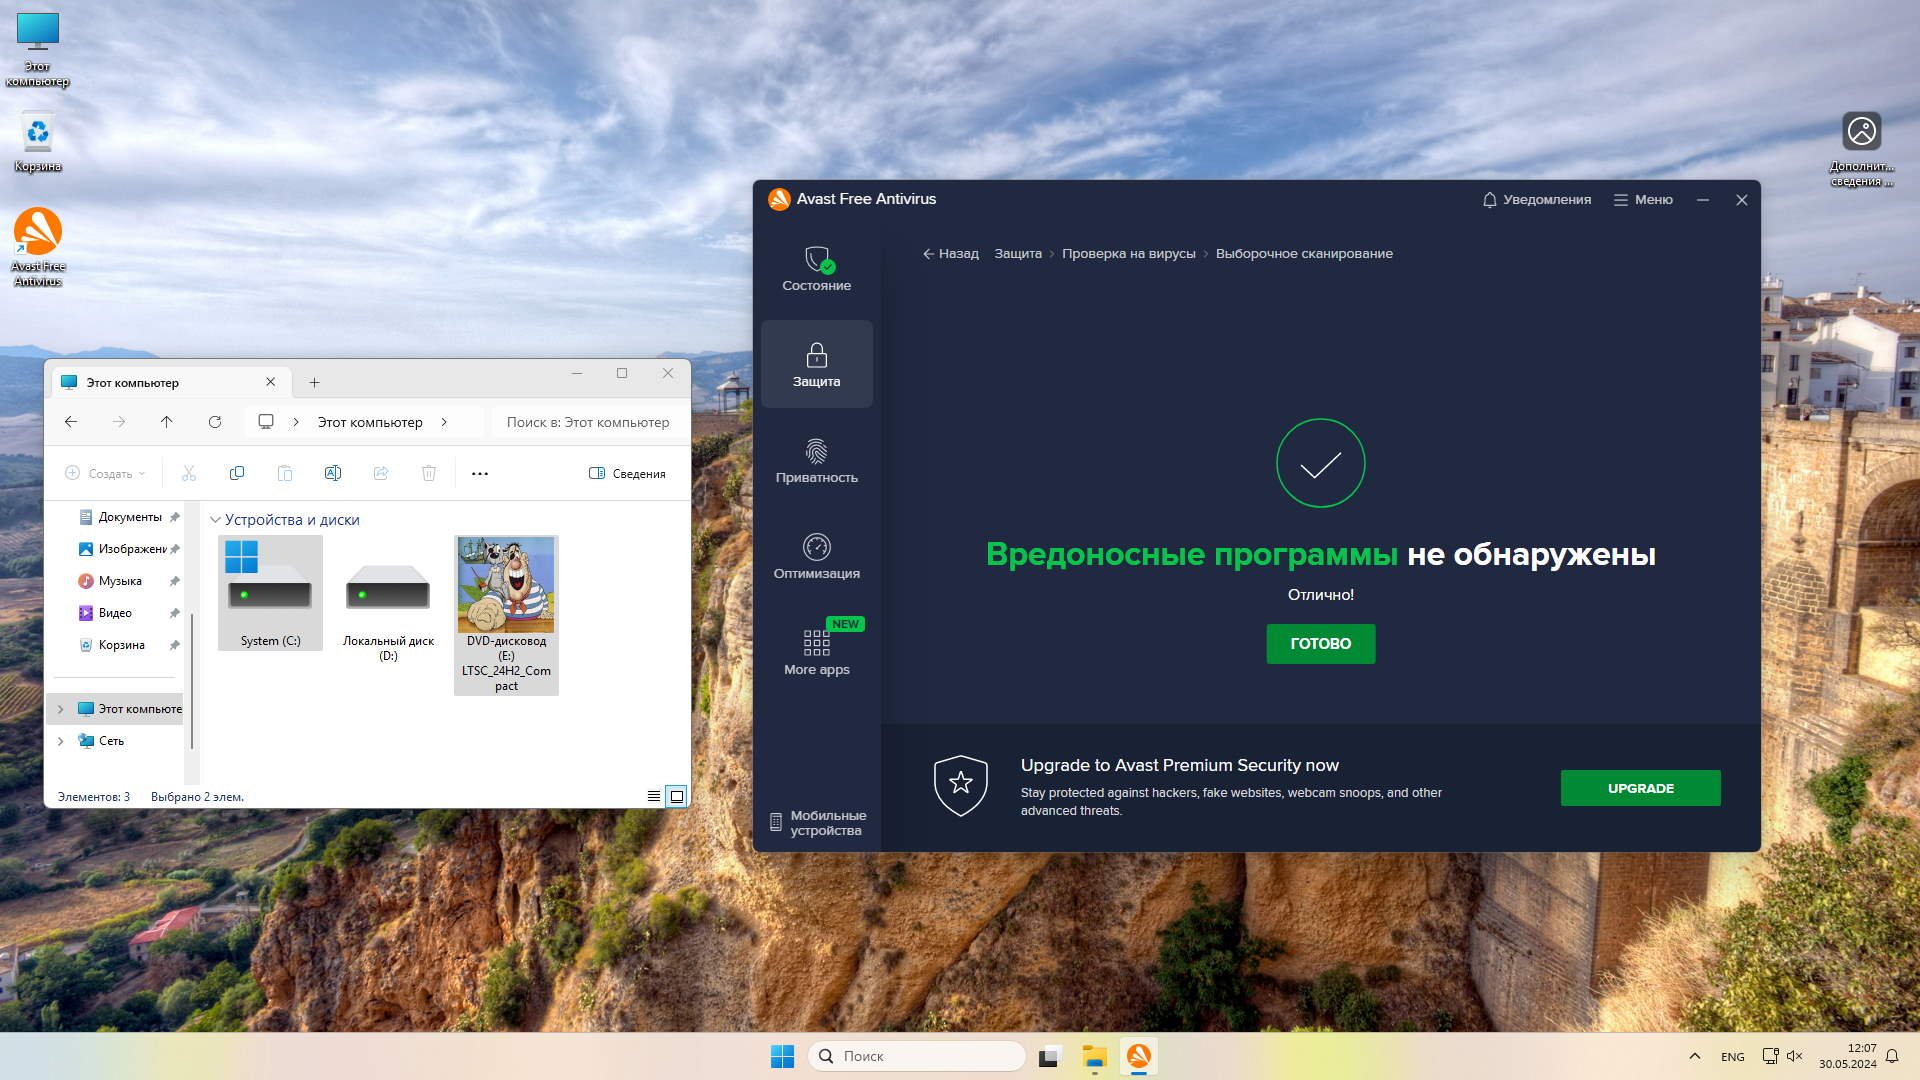Screen dimensions: 1920x1080
Task: Click the UPGRADE button
Action: pyautogui.click(x=1640, y=788)
